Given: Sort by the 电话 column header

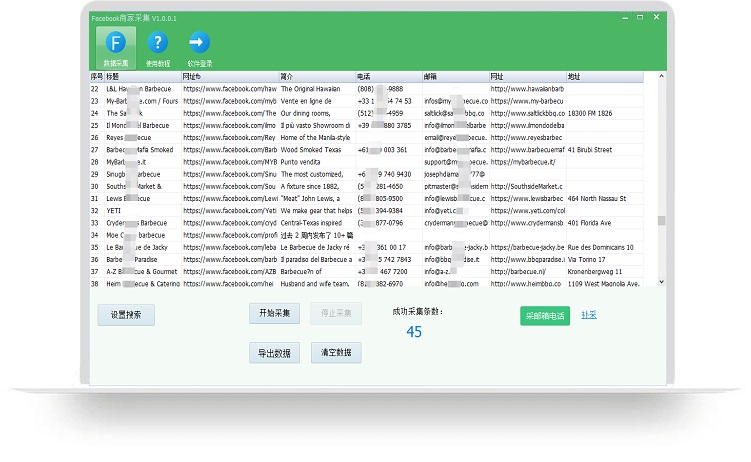Looking at the screenshot, I should coord(389,77).
